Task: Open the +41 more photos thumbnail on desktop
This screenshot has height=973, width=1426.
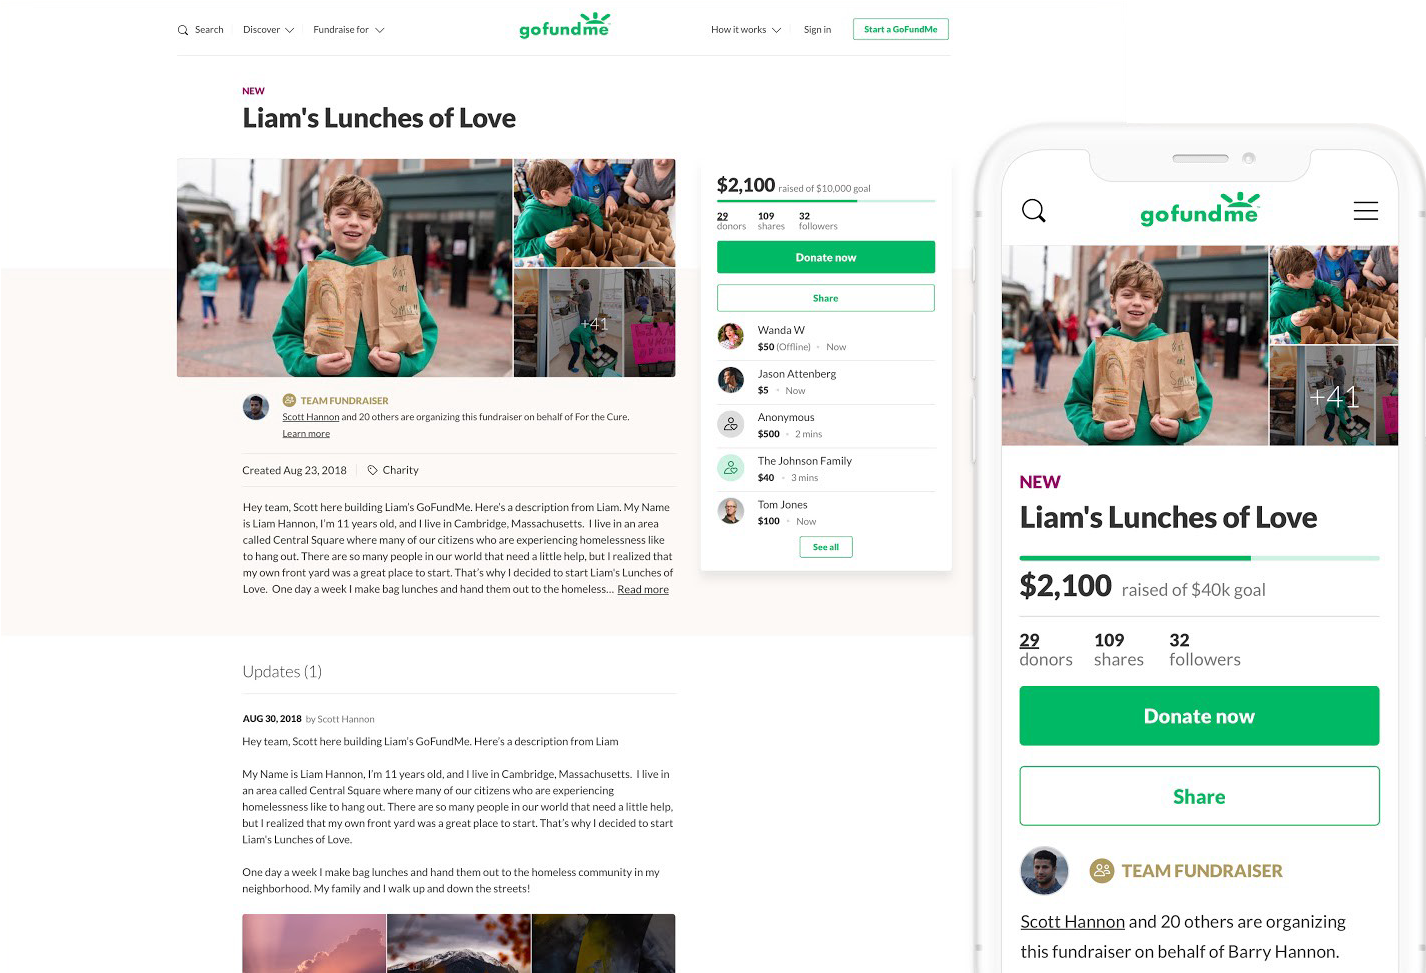Action: tap(594, 323)
